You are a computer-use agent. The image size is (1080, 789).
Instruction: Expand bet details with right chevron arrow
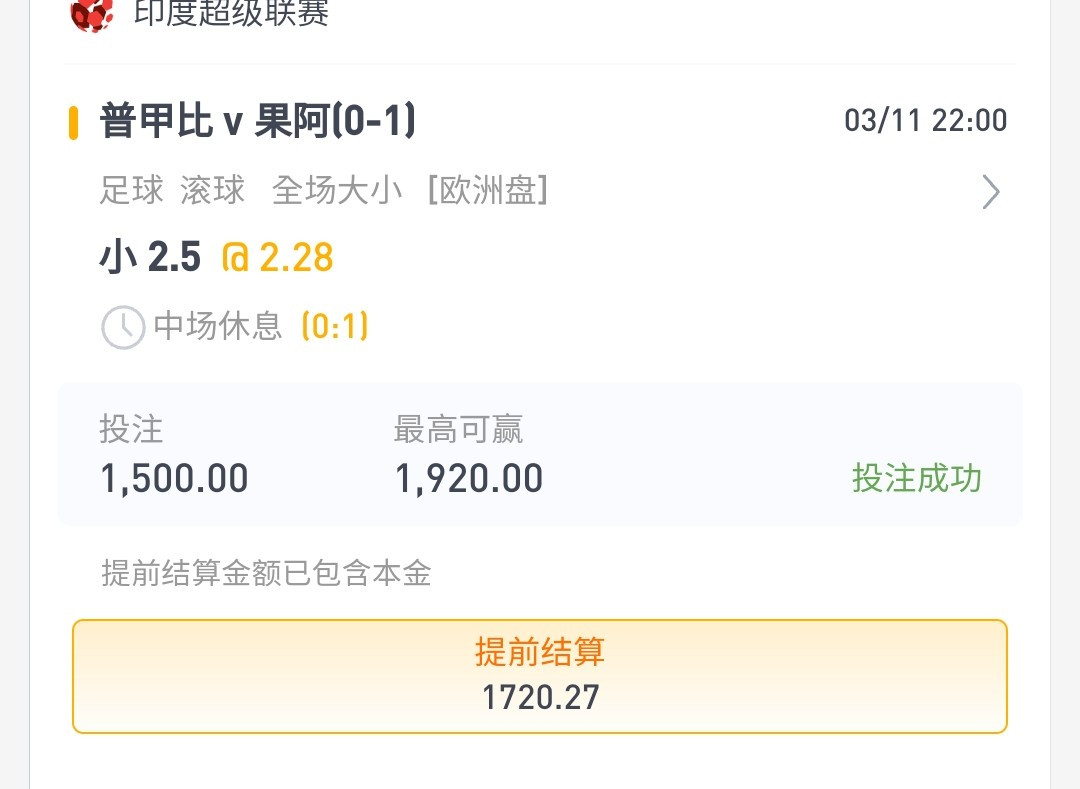tap(990, 191)
